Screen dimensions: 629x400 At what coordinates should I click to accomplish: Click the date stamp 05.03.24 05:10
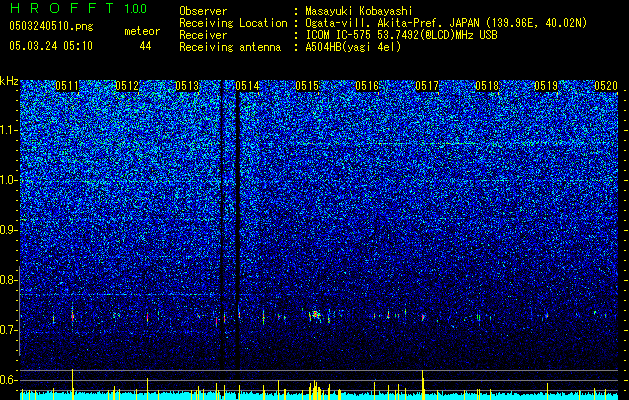click(51, 46)
